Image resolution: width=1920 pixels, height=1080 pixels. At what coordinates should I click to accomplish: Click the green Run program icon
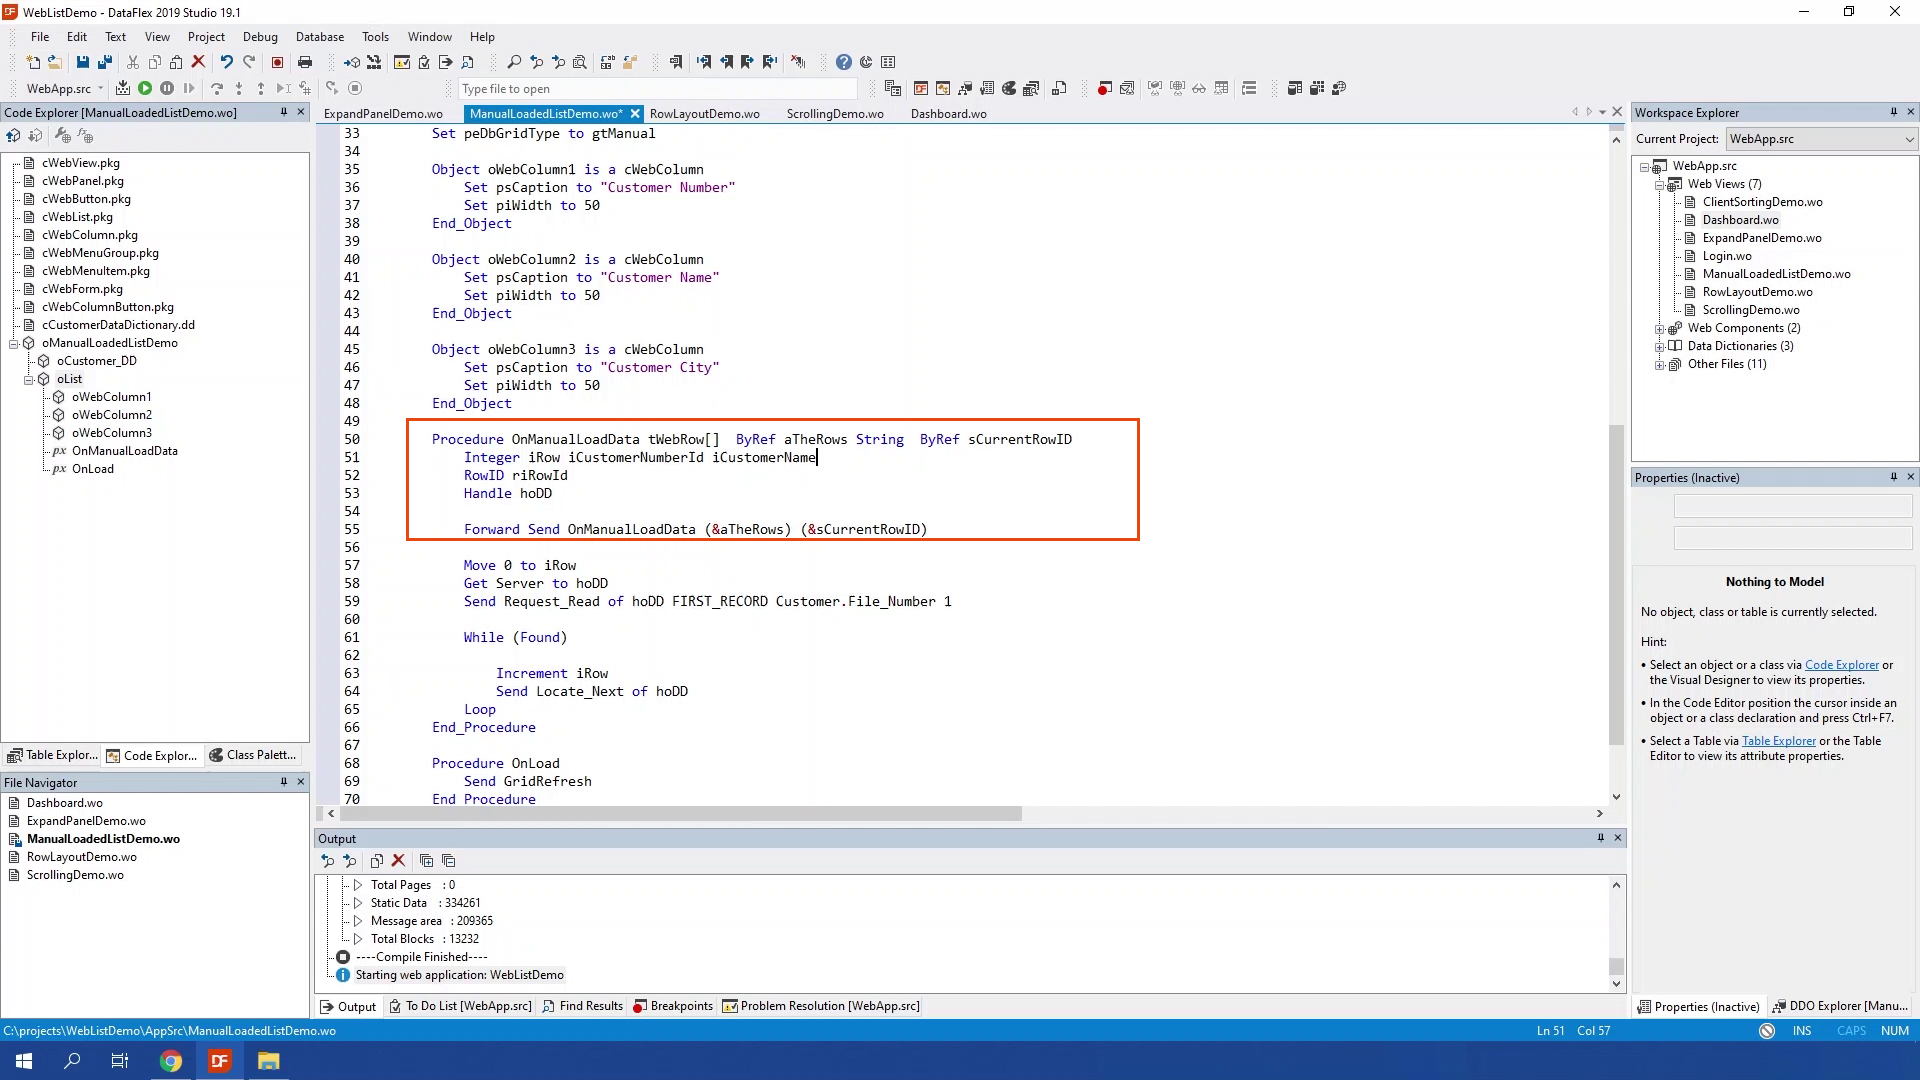click(145, 88)
